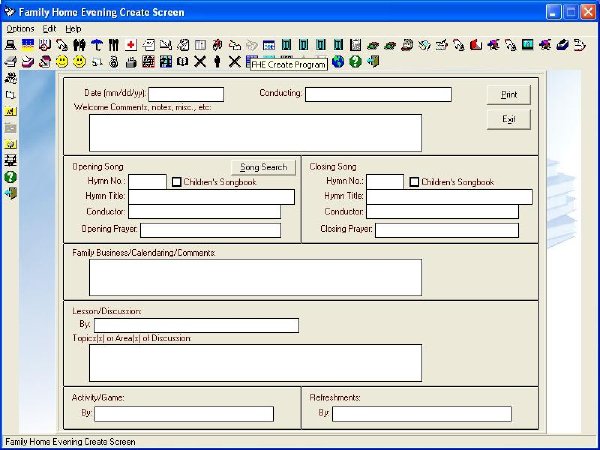Click the single person silhouette icon

coord(217,62)
